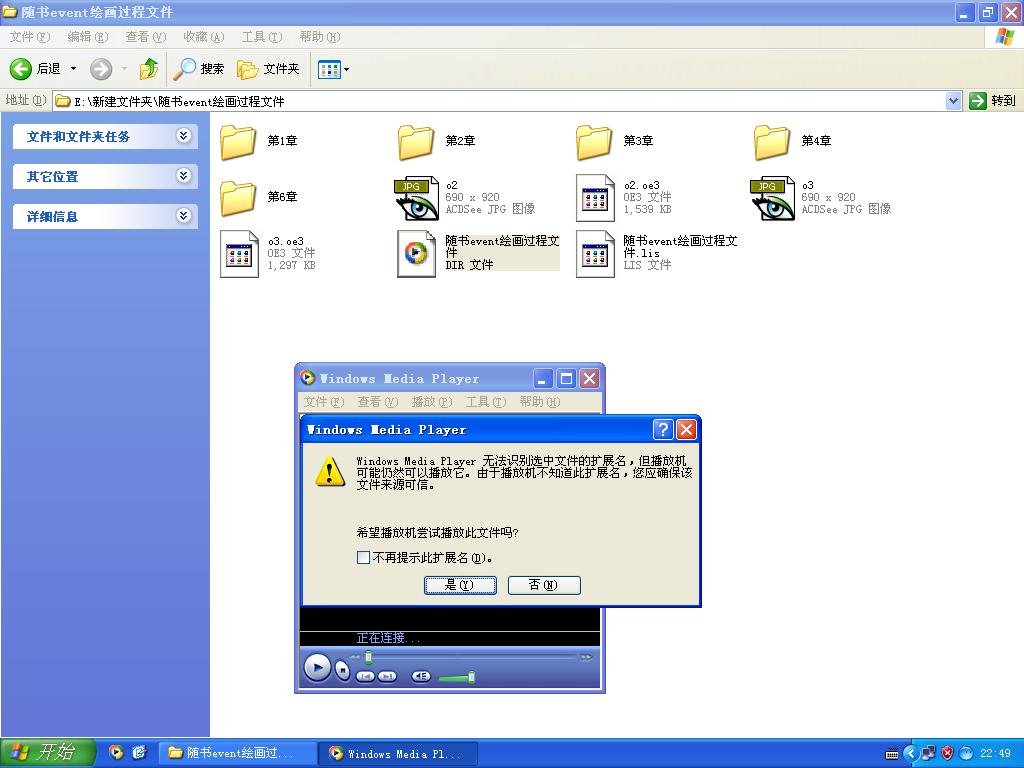Open the Explorer 文件(F) menu
Image resolution: width=1024 pixels, height=768 pixels.
[29, 37]
